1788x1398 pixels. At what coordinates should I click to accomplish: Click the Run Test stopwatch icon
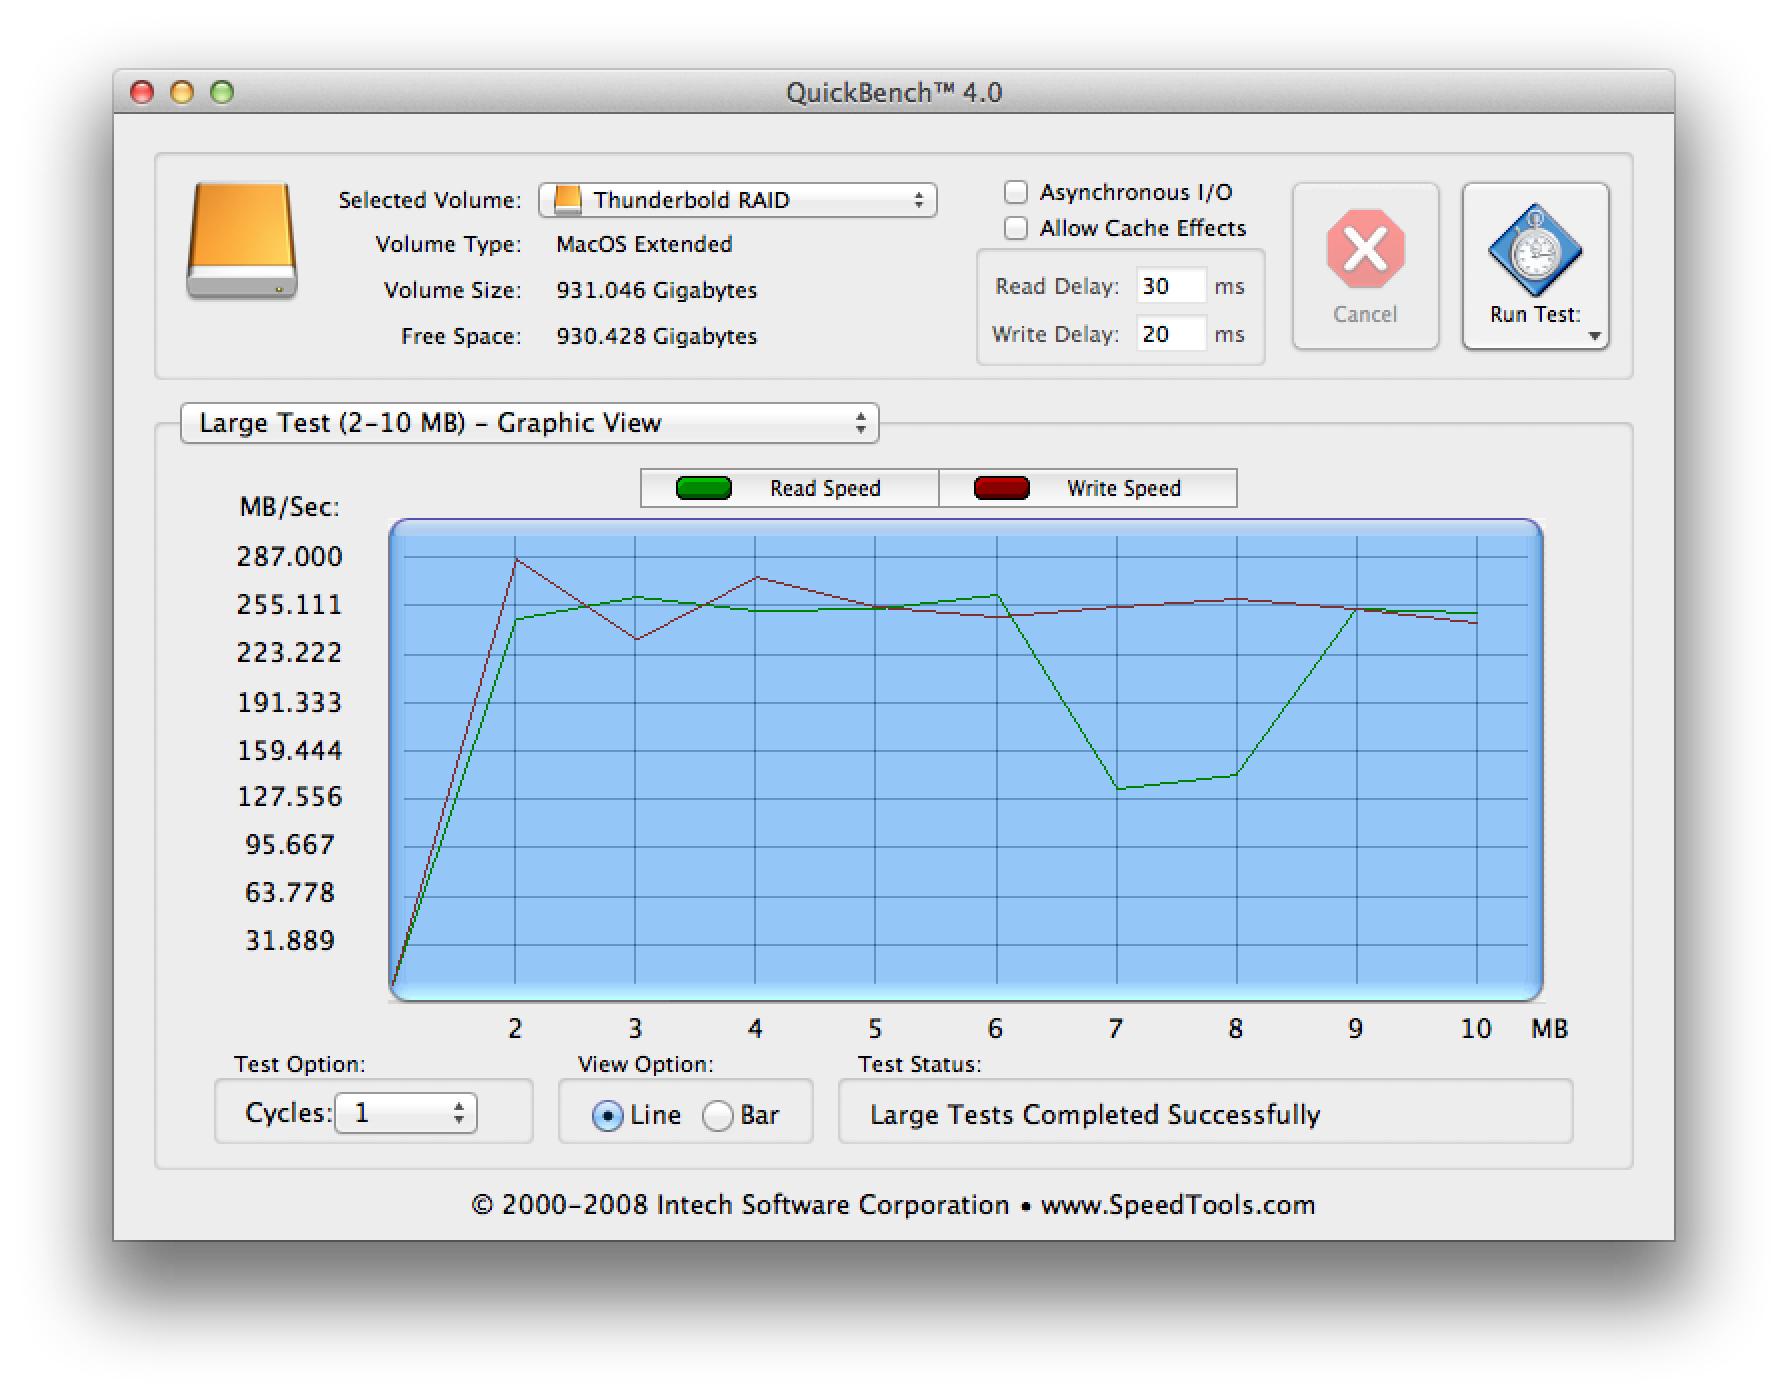1535,250
